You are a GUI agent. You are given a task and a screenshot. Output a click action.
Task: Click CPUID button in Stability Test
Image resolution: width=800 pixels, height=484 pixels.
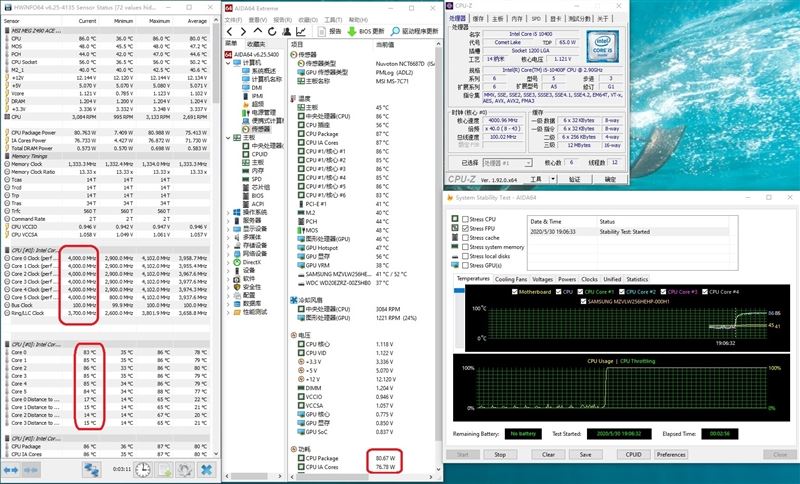[633, 454]
